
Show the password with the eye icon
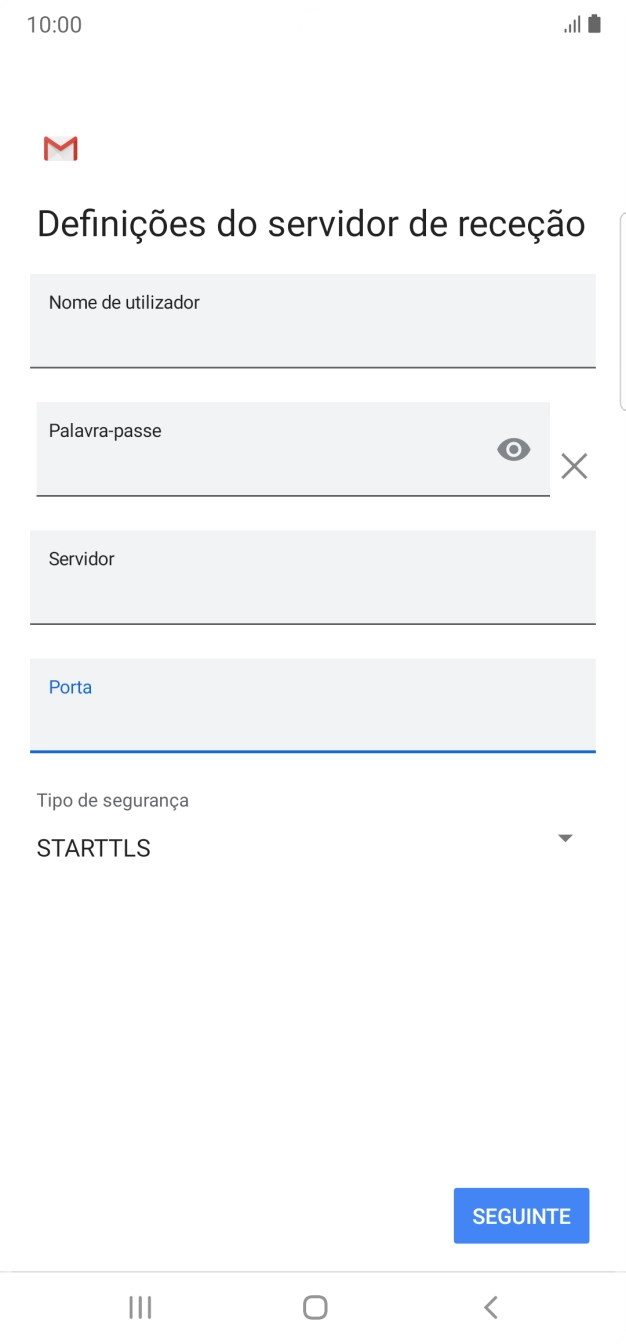pyautogui.click(x=513, y=449)
